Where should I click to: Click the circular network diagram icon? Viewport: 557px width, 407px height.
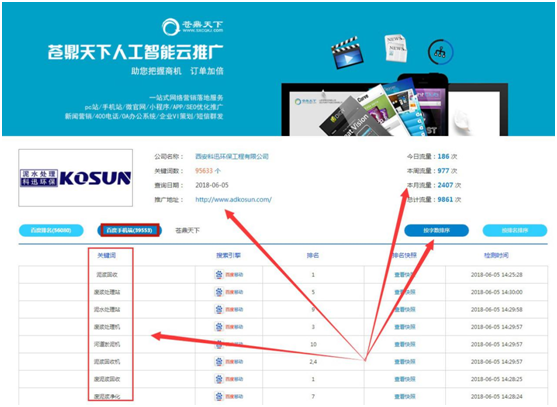(440, 52)
